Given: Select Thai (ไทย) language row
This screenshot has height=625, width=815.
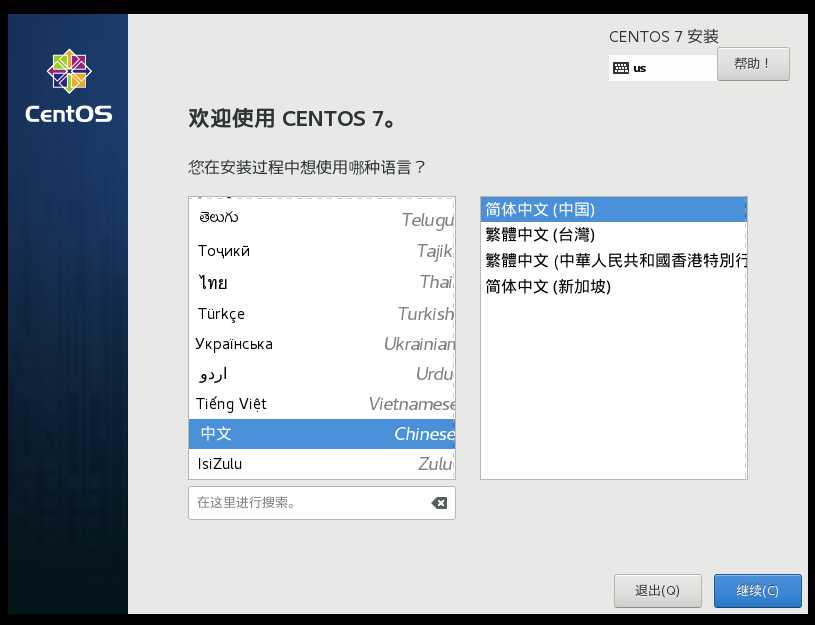Looking at the screenshot, I should click(x=322, y=282).
